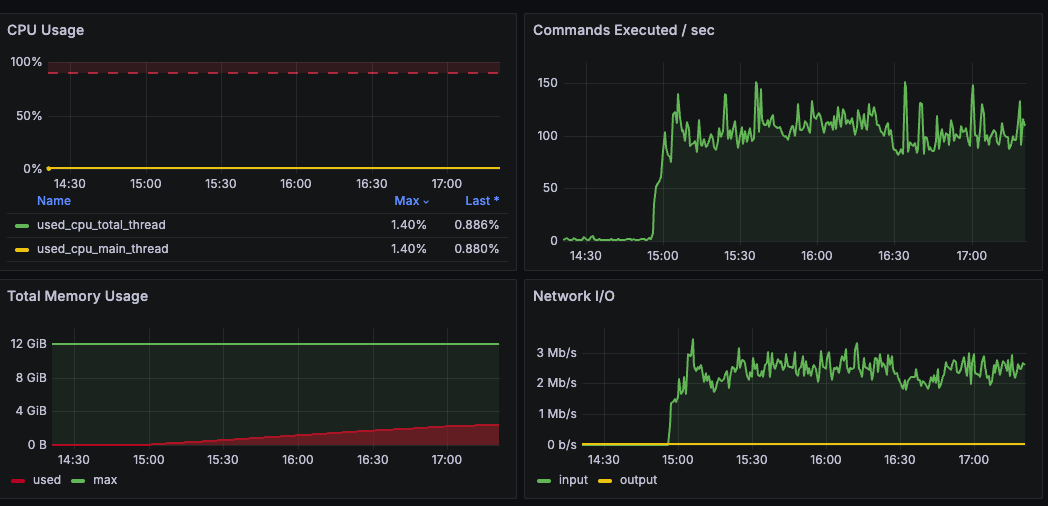Toggle the used_cpu_total_thread series label

[x=101, y=225]
